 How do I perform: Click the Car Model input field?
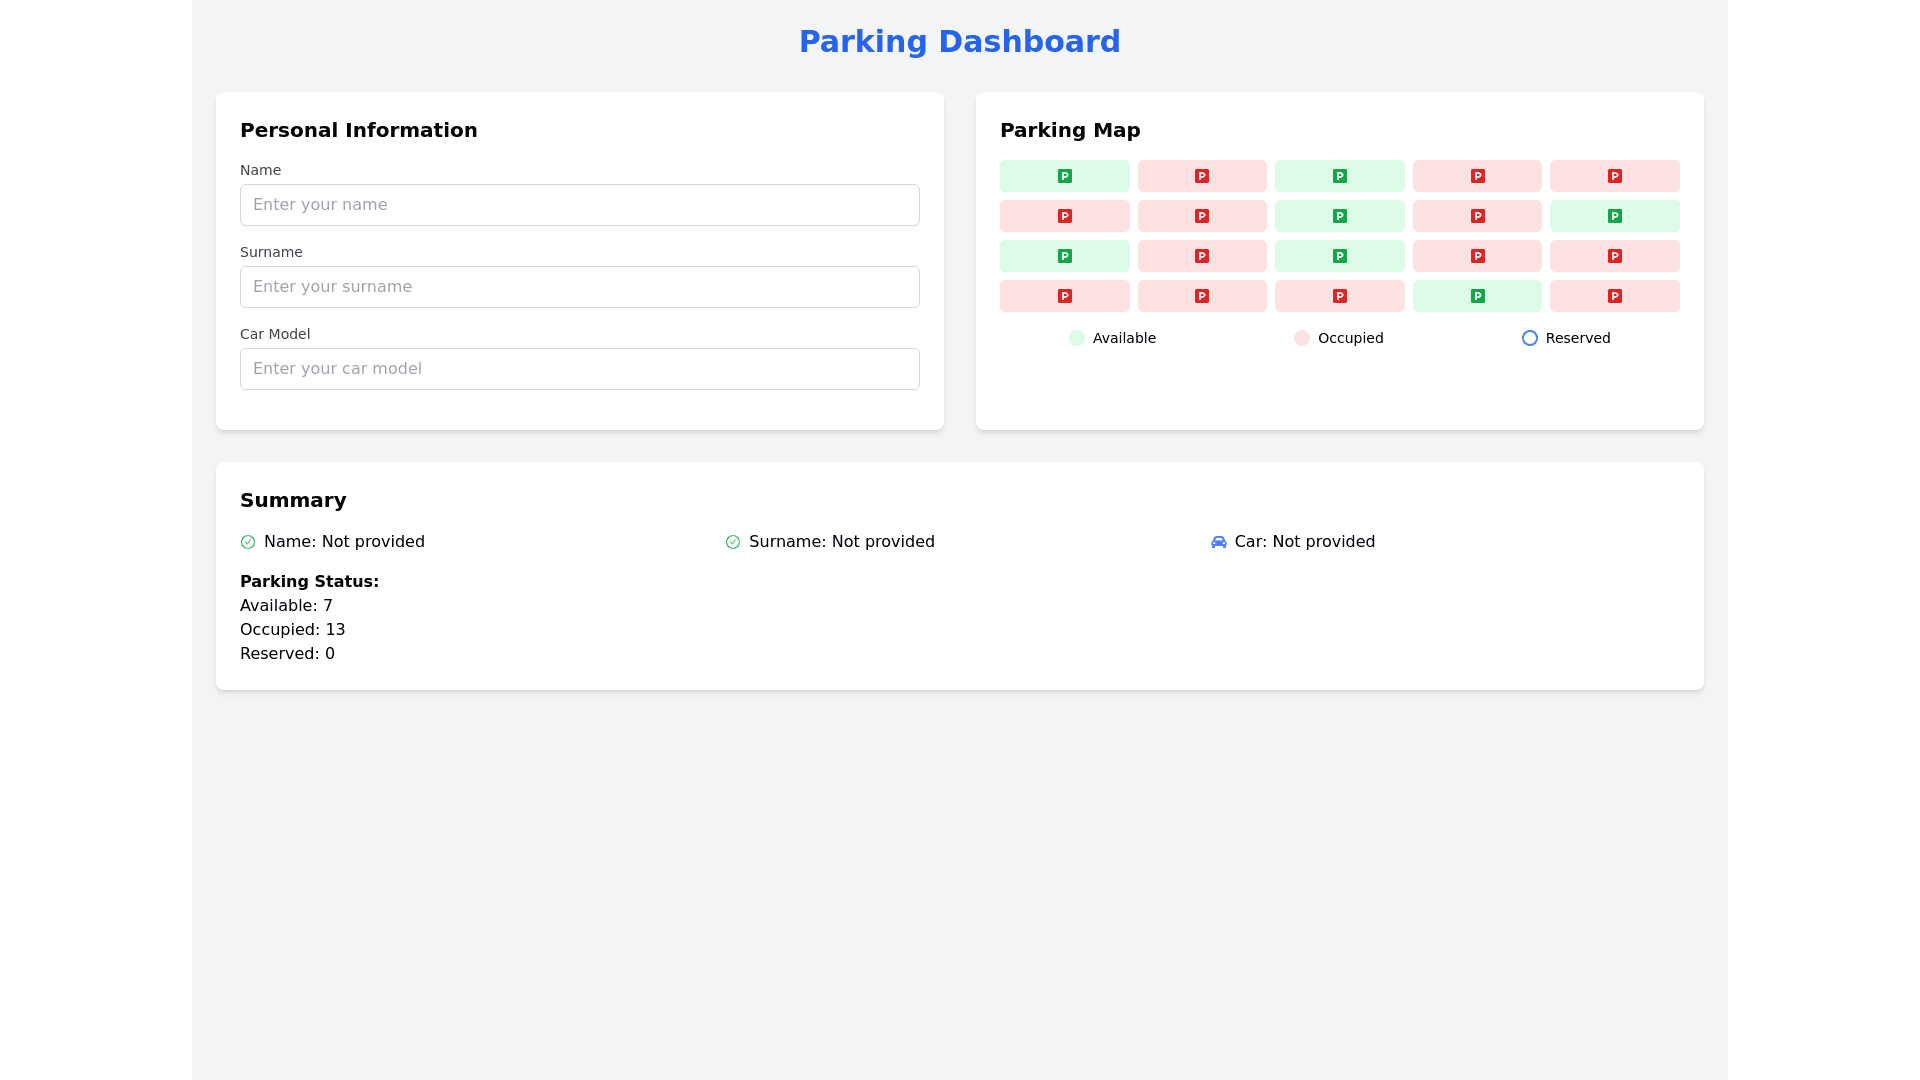(x=579, y=369)
